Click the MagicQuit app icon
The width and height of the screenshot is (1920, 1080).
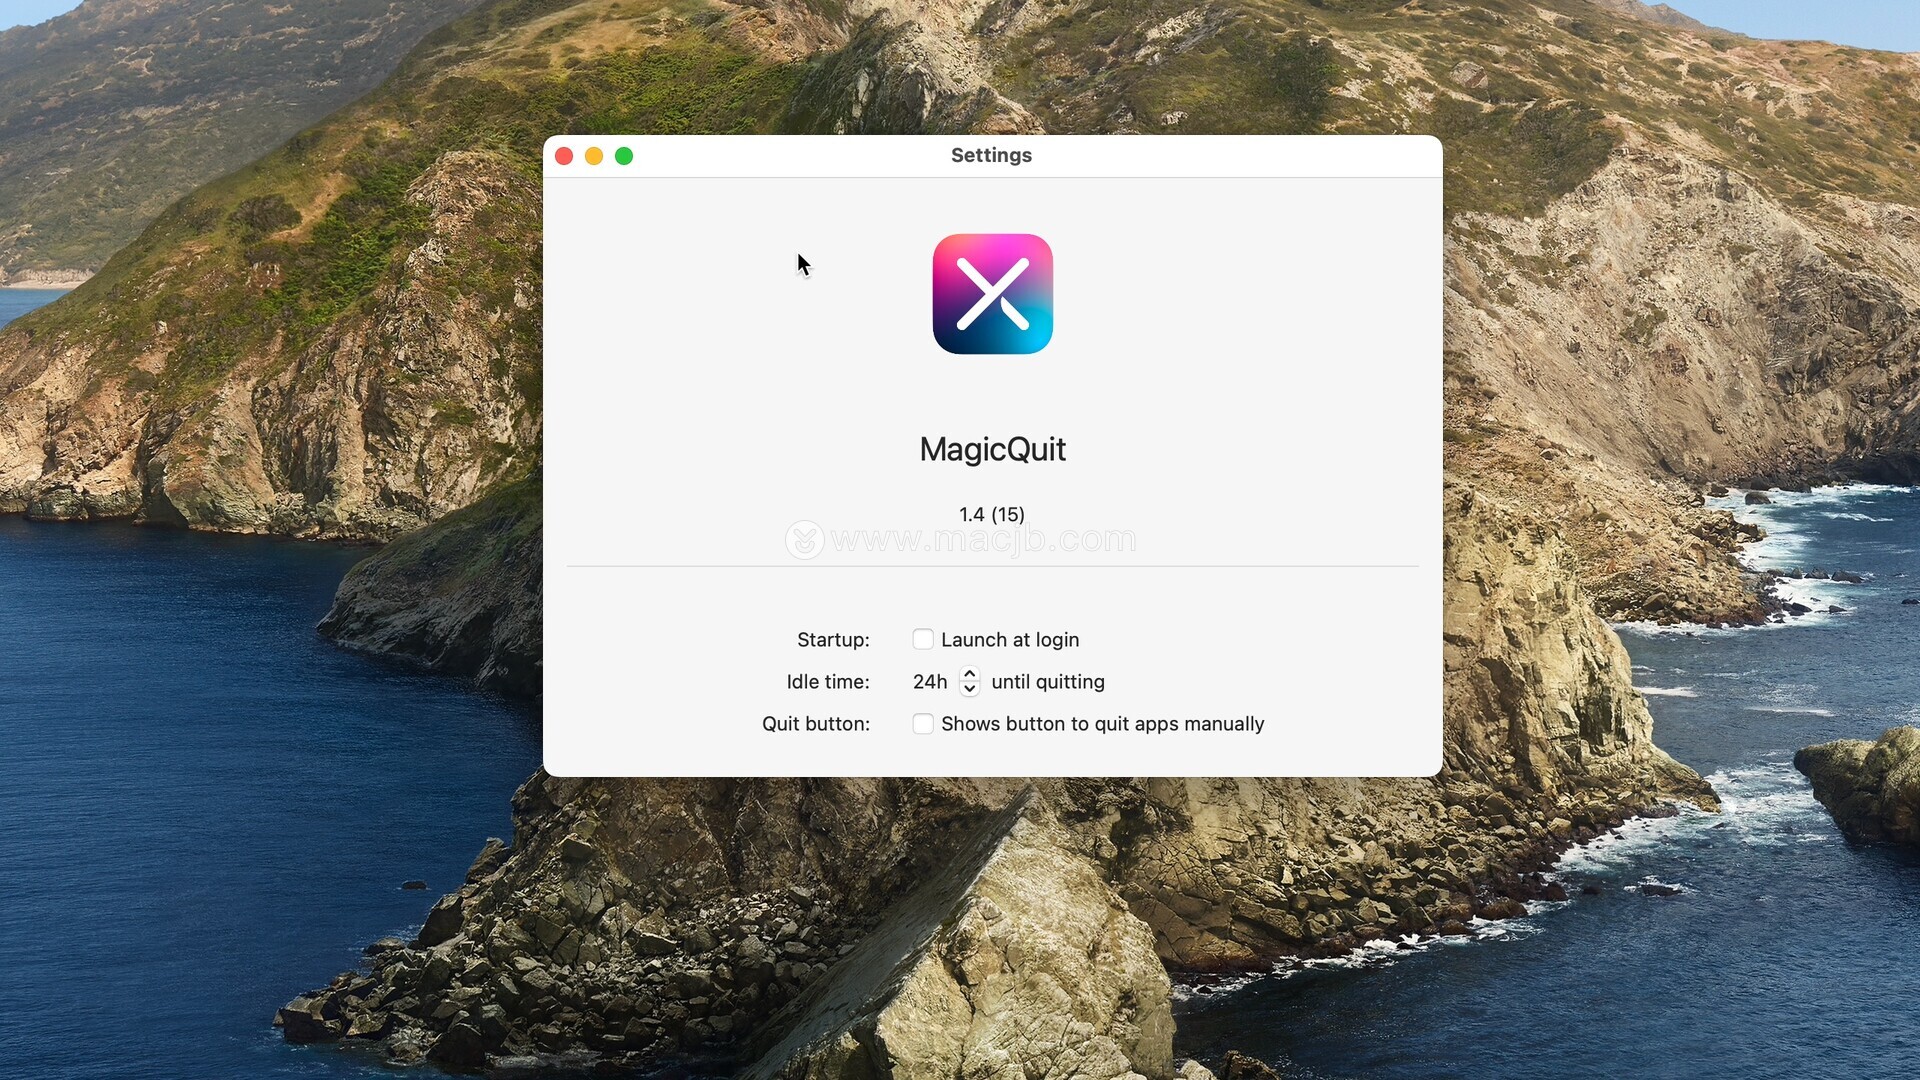992,294
